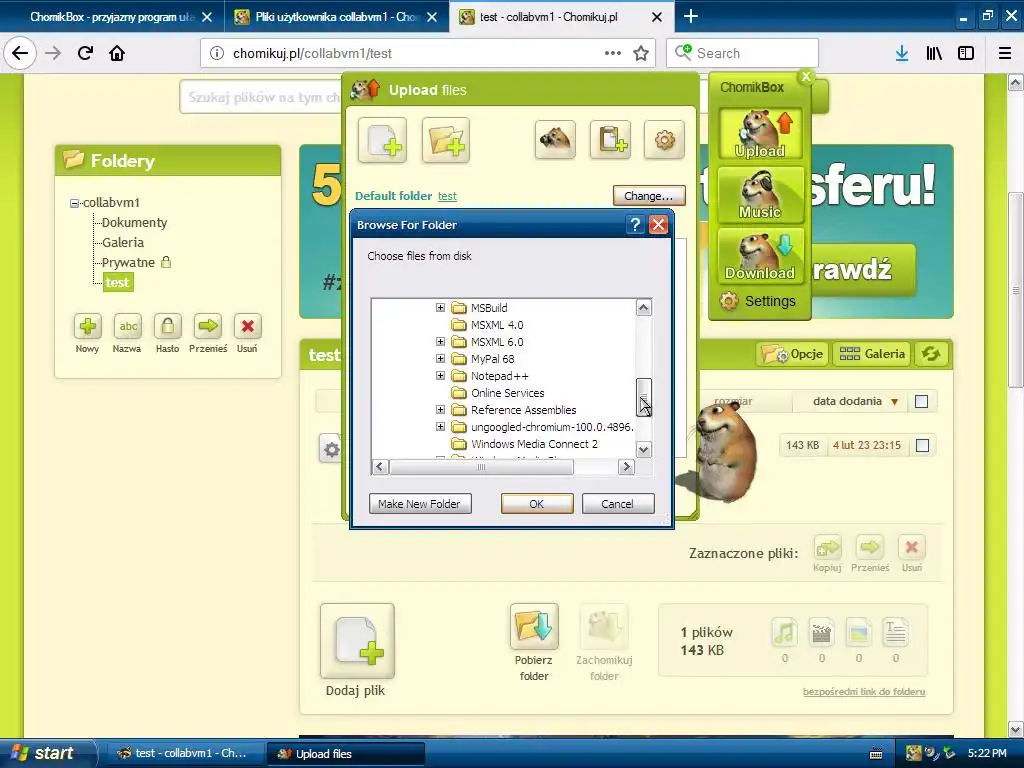Click the image files count icon
The width and height of the screenshot is (1024, 768).
[x=858, y=632]
